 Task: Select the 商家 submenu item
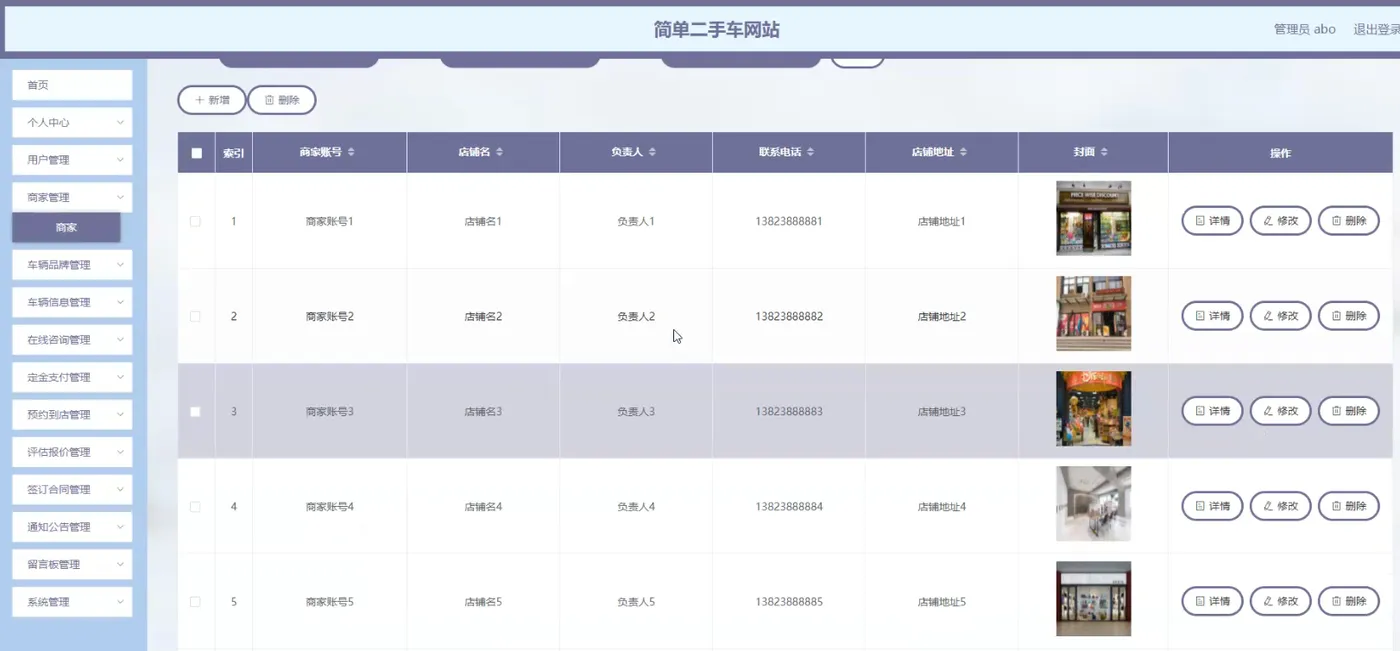[66, 227]
